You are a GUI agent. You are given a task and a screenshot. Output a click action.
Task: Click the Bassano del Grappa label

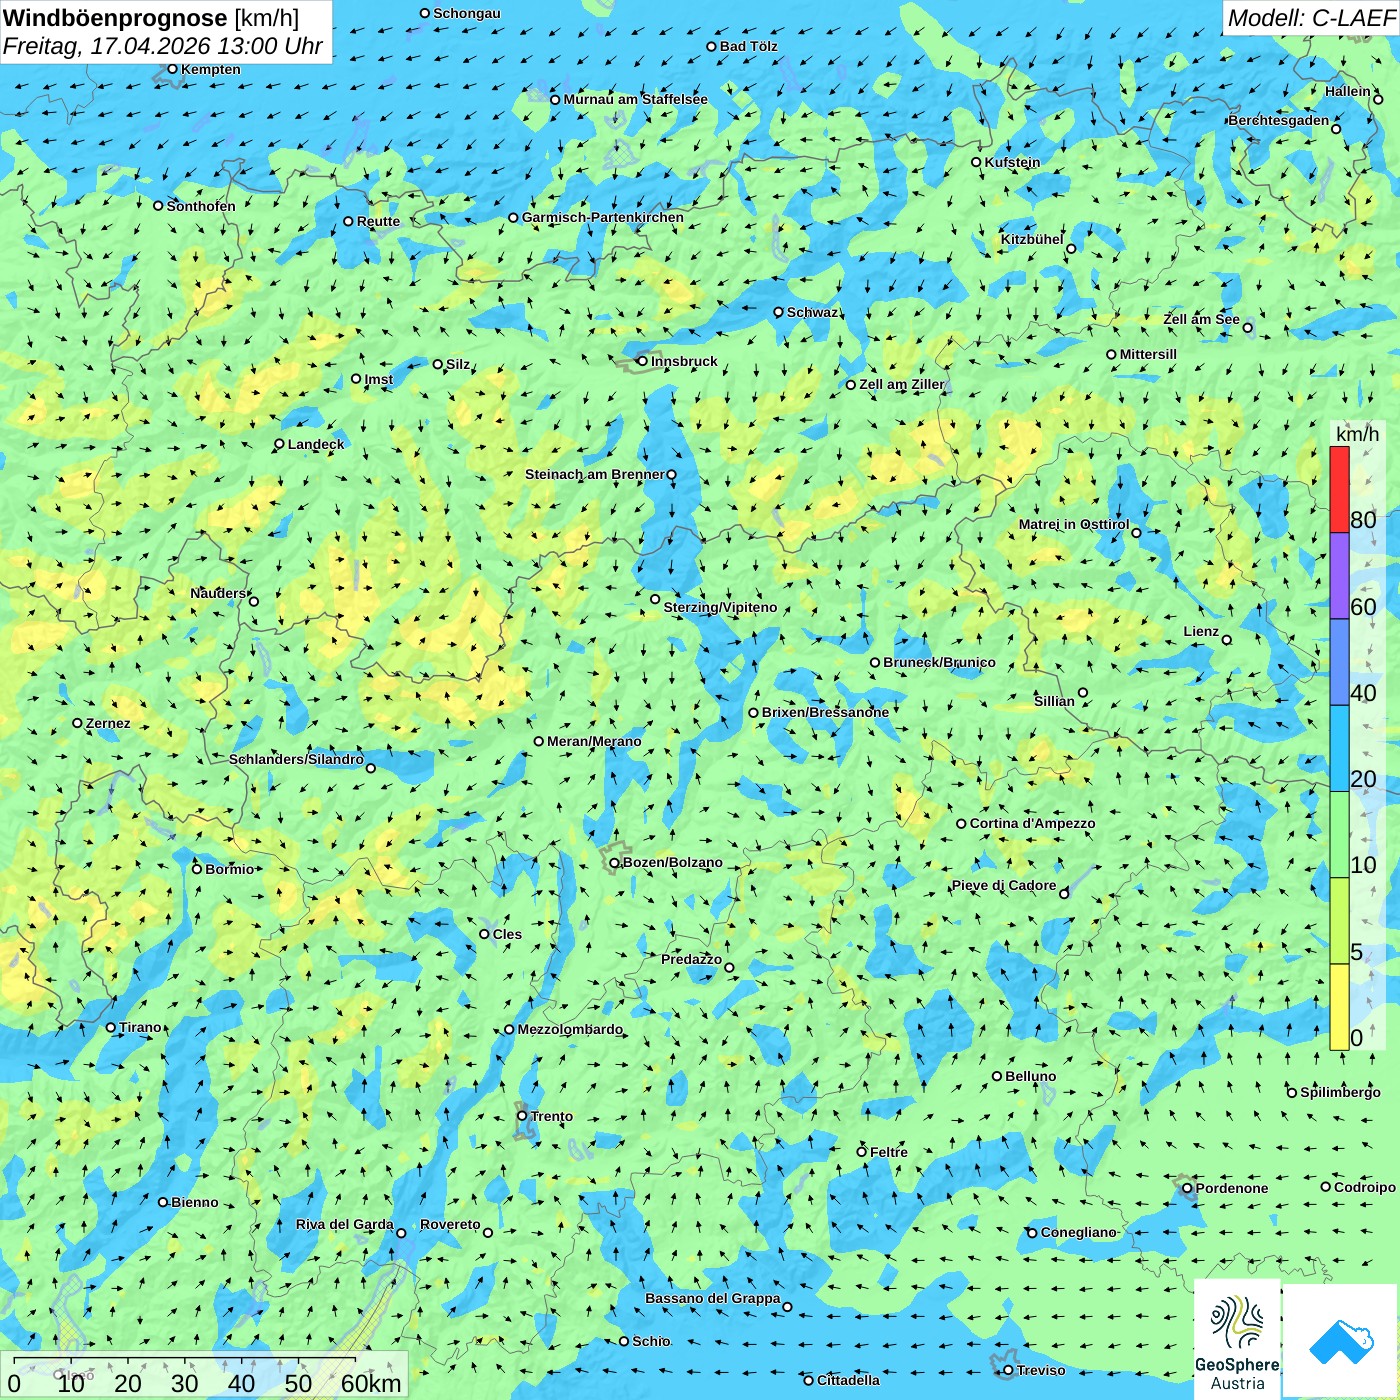tap(713, 1298)
